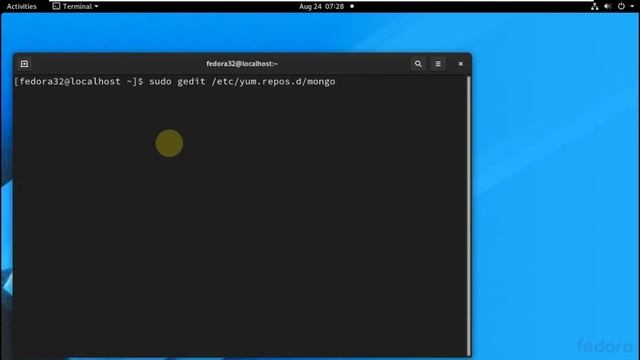Open a new terminal tab
The width and height of the screenshot is (640, 360).
pos(24,64)
